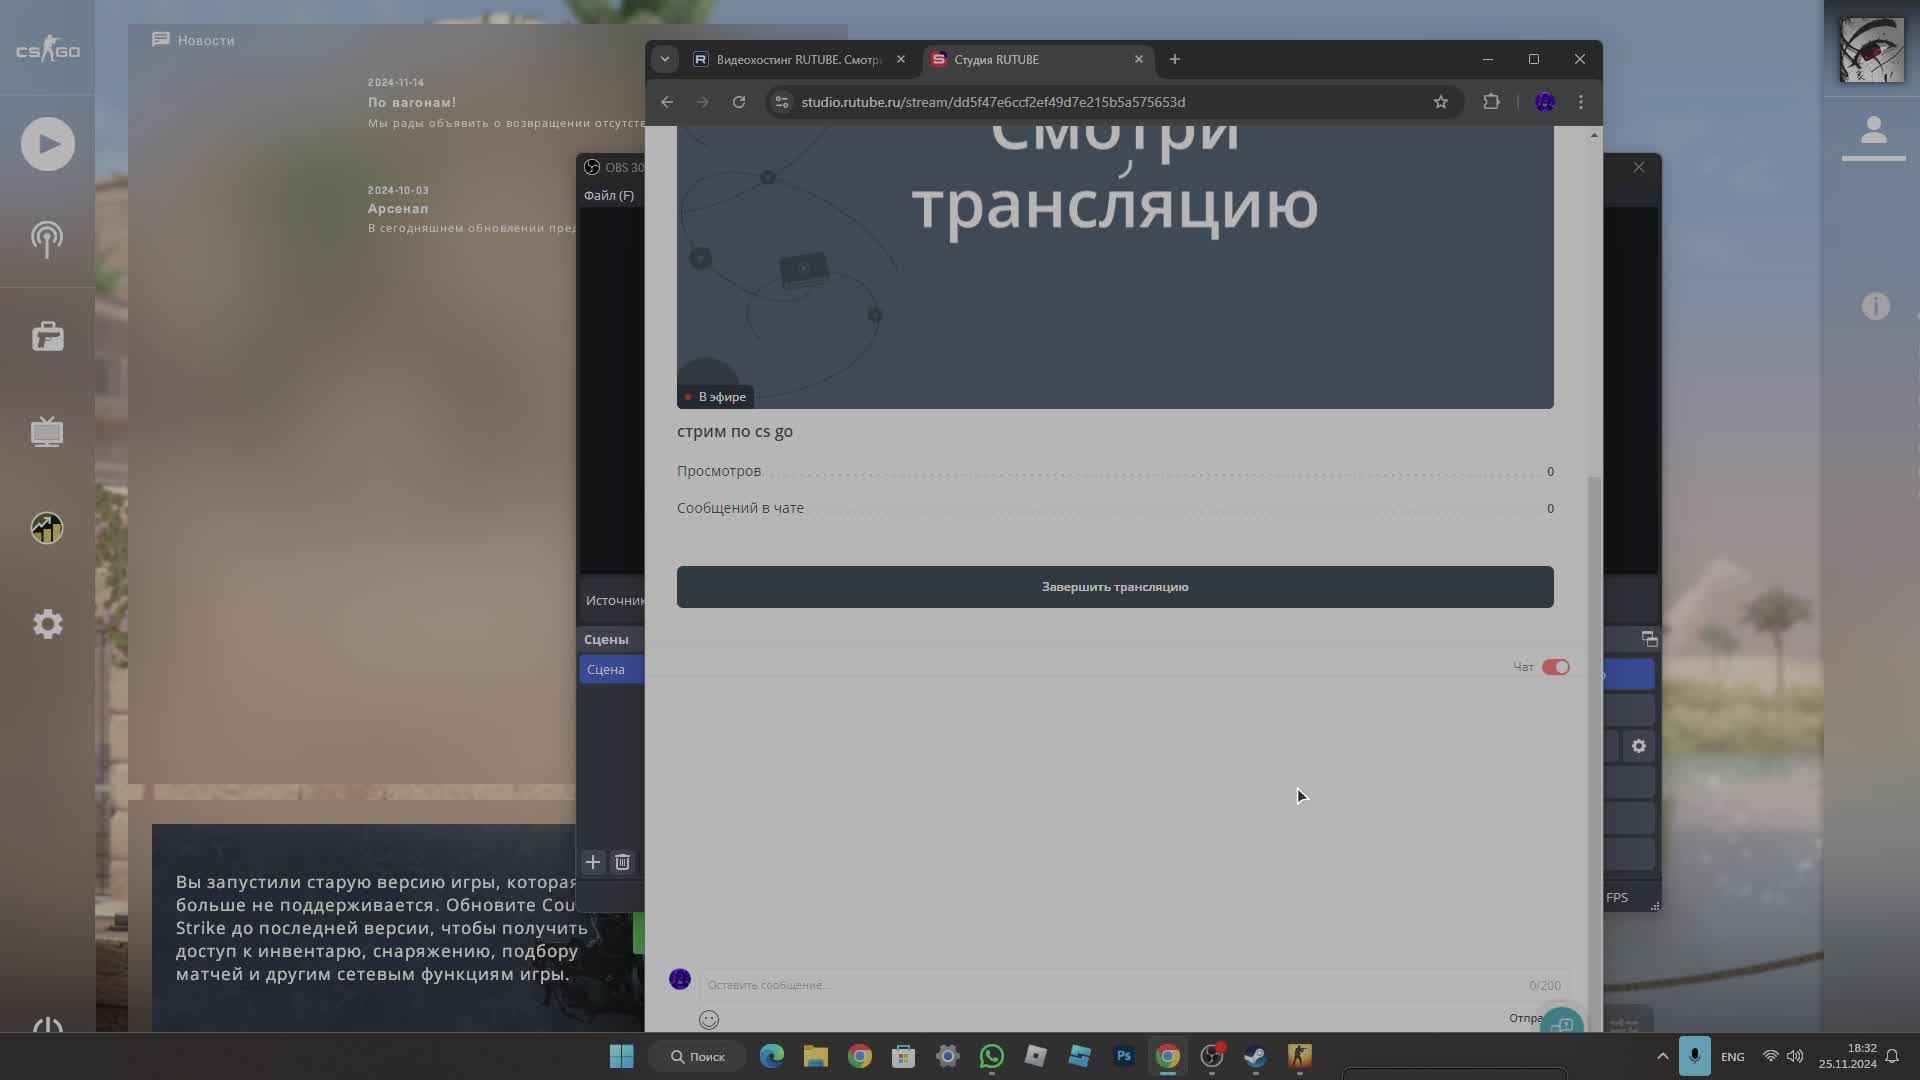Screen dimensions: 1920x1080
Task: Toggle the Чат switch off
Action: (x=1555, y=667)
